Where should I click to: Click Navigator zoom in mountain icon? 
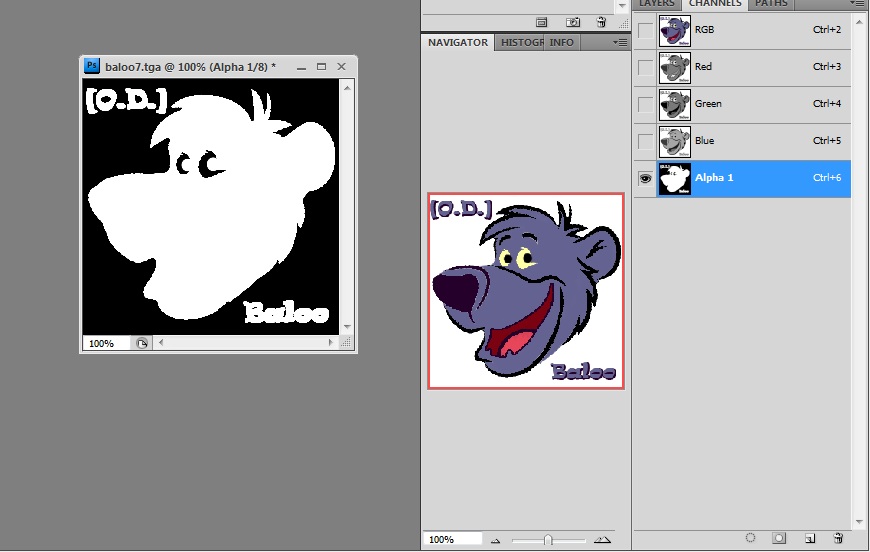[601, 540]
